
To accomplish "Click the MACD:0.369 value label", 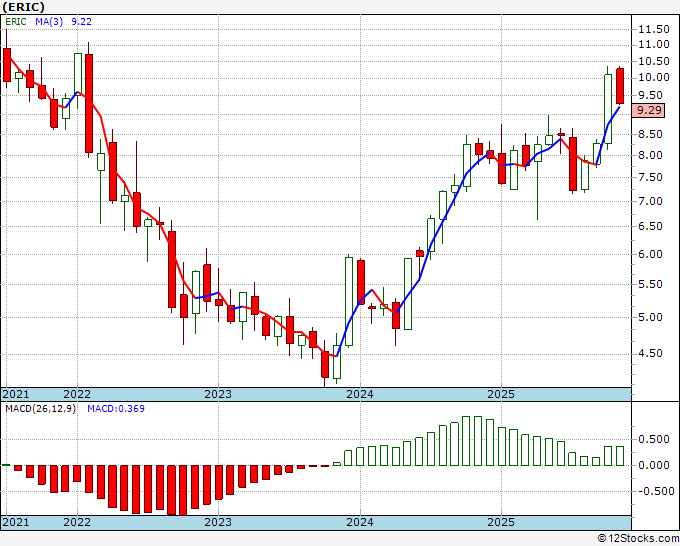I will (116, 409).
